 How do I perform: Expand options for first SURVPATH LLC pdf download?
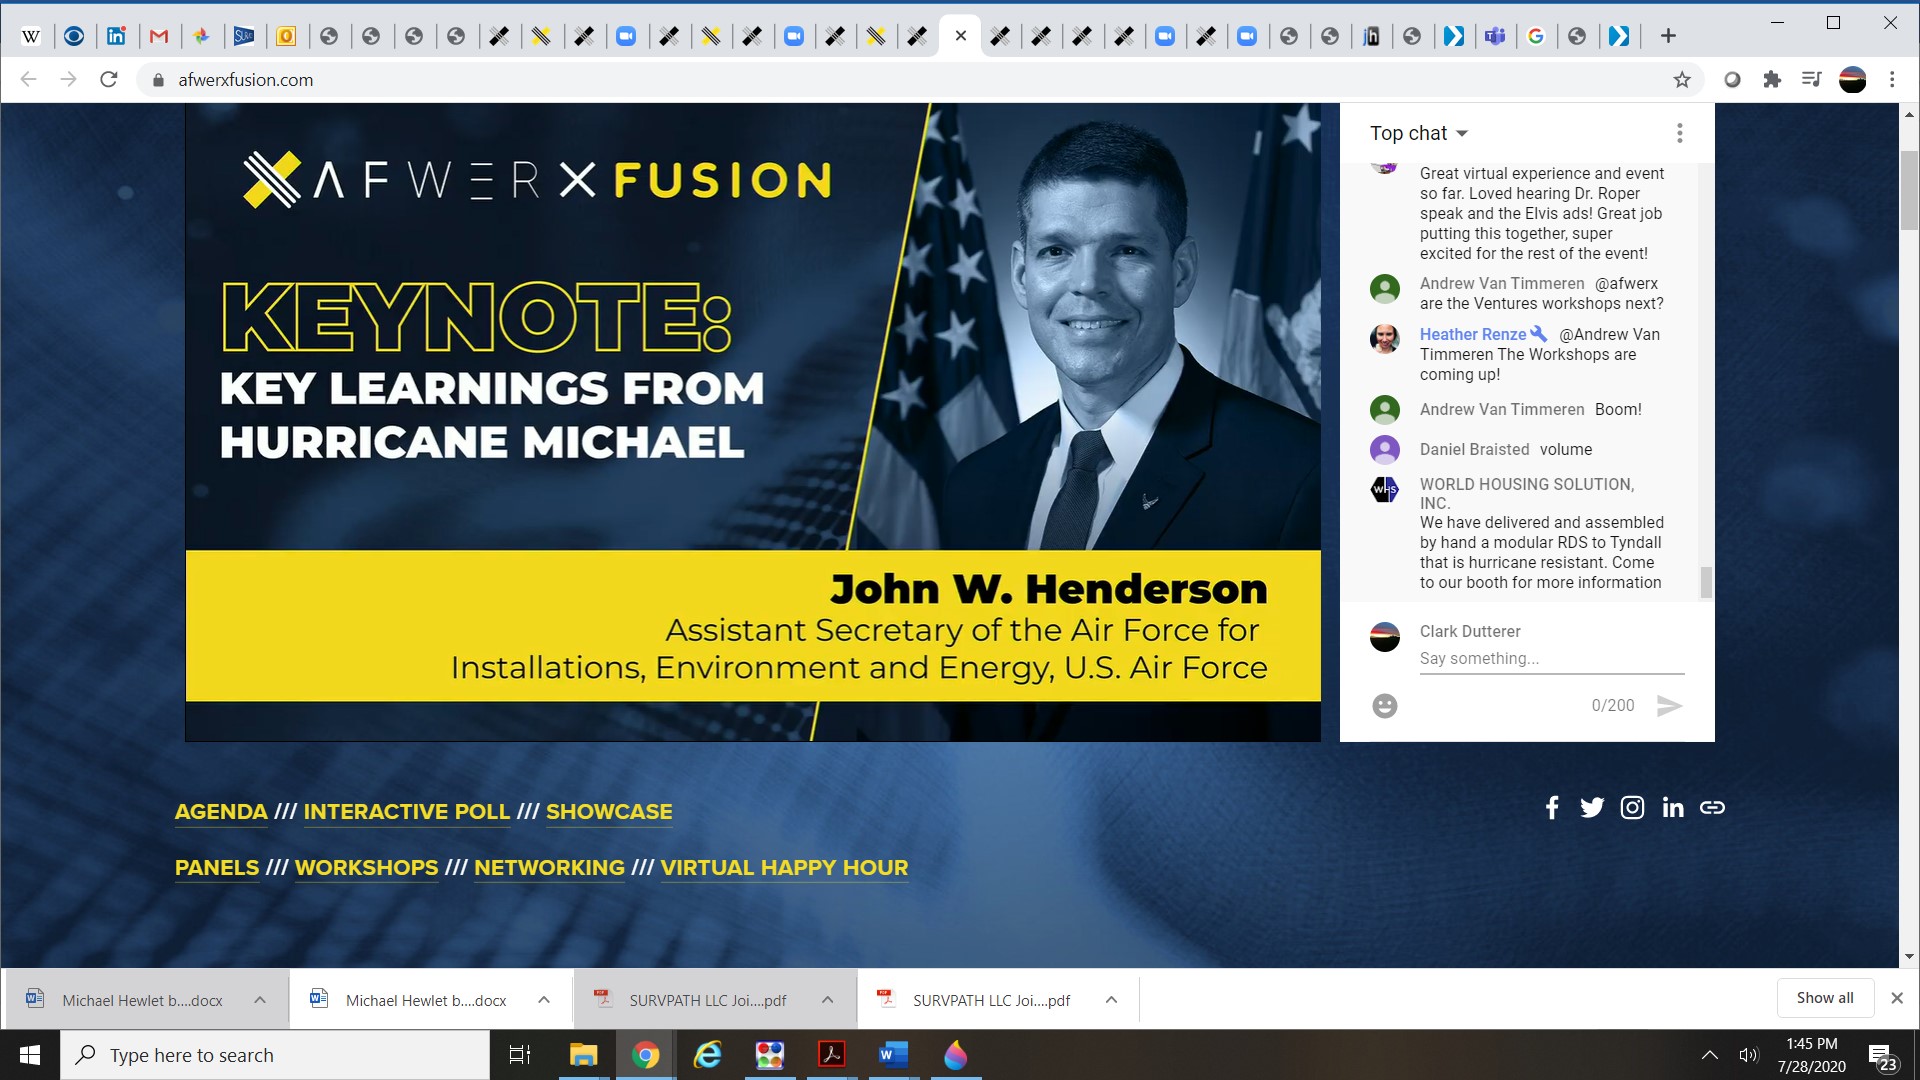[x=828, y=1000]
